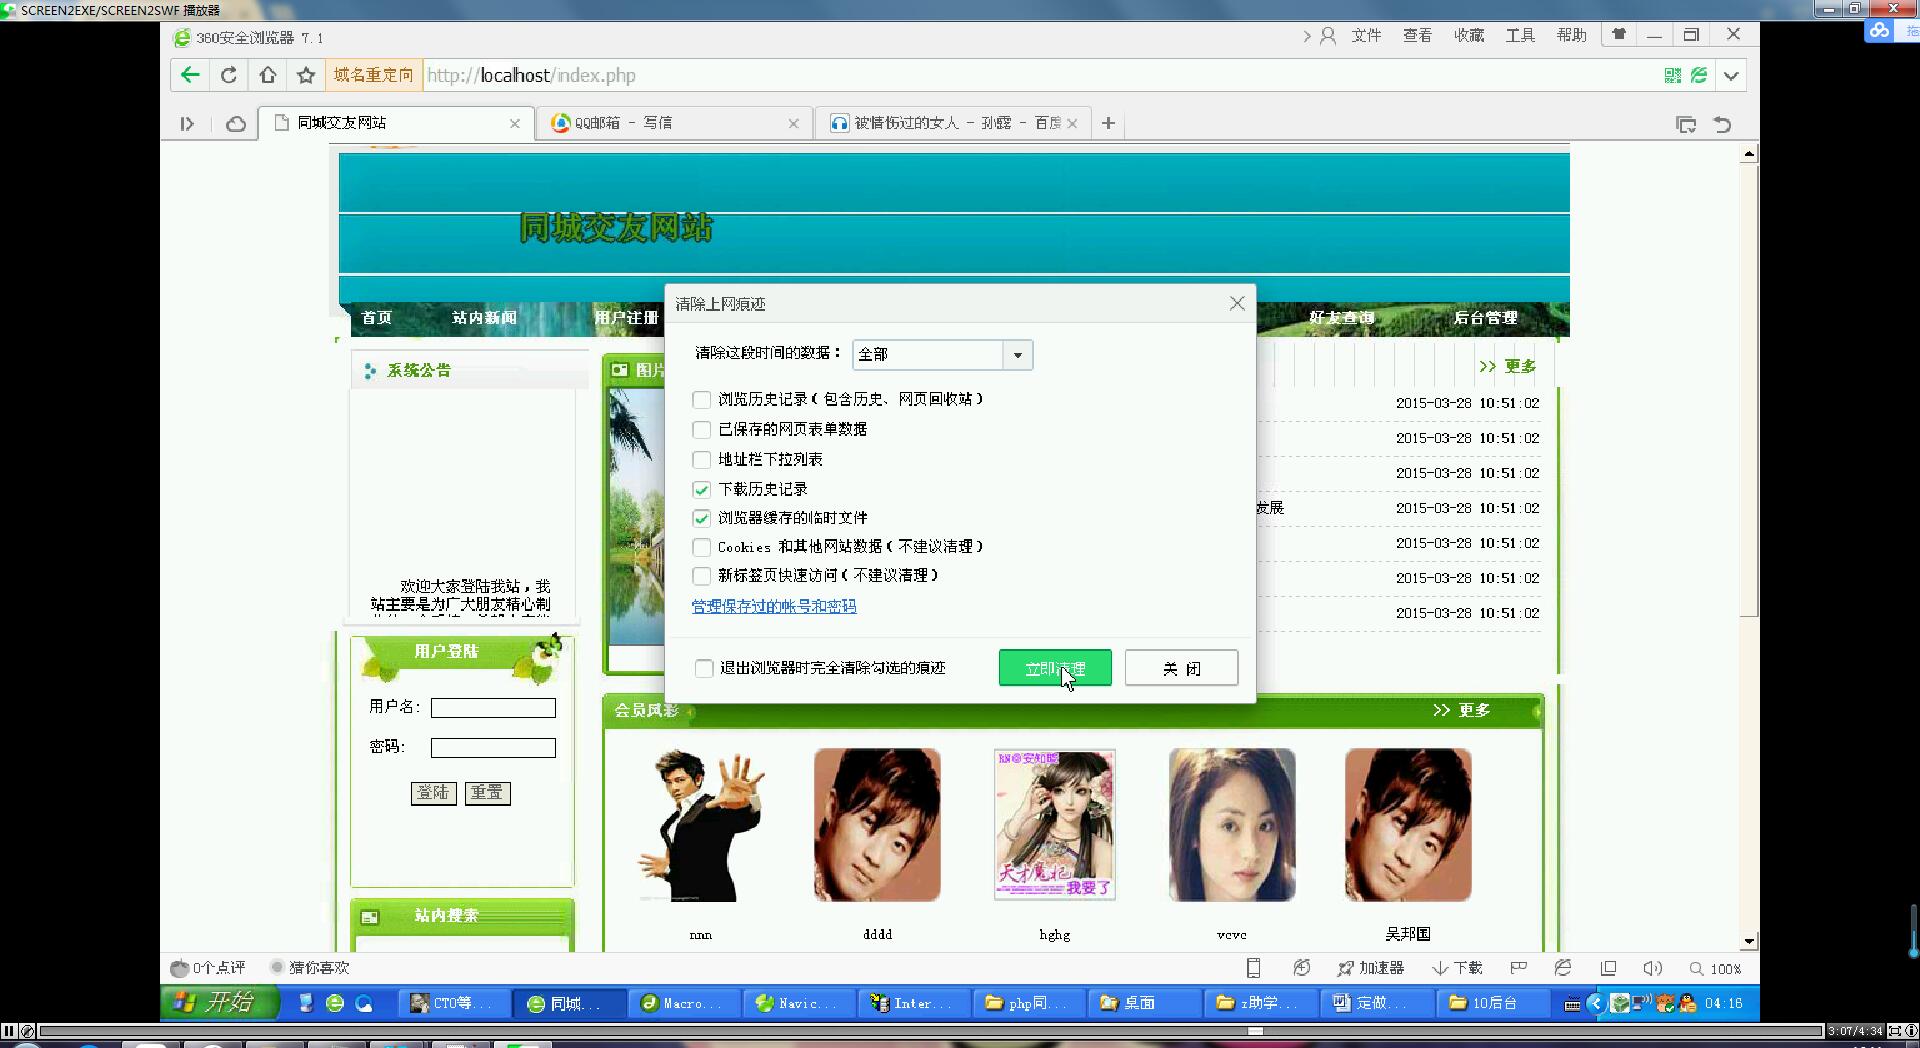
Task: Open 后台管理 in site navigation
Action: [1485, 318]
